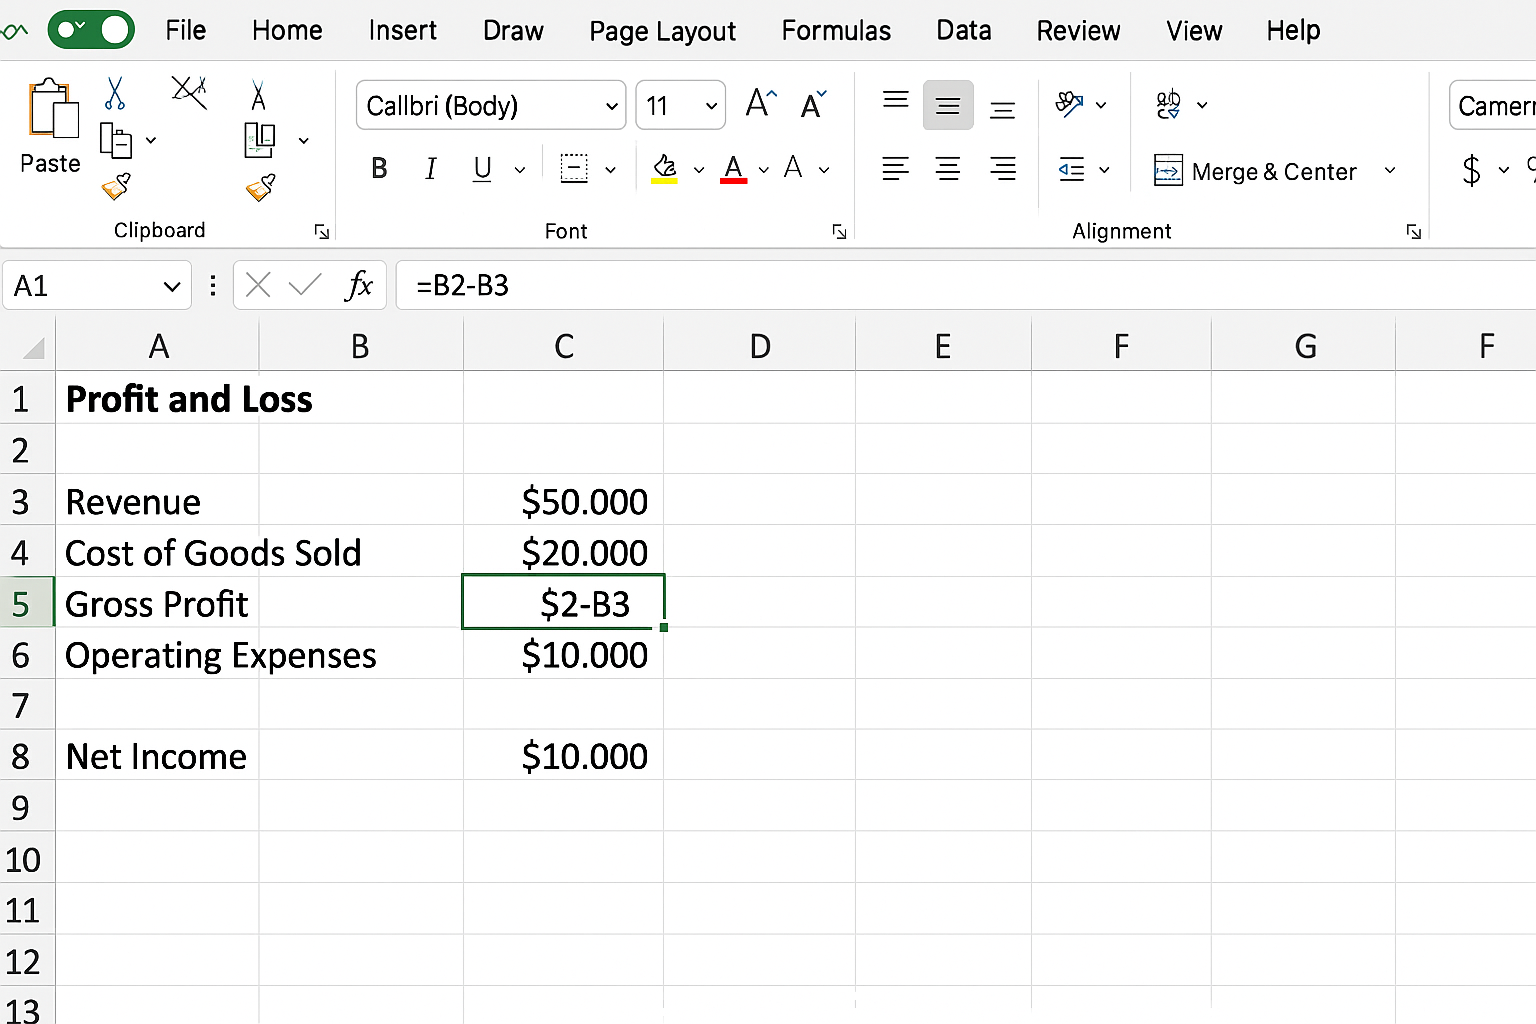Image resolution: width=1536 pixels, height=1024 pixels.
Task: Open the font size 11 dropdown
Action: [x=711, y=106]
